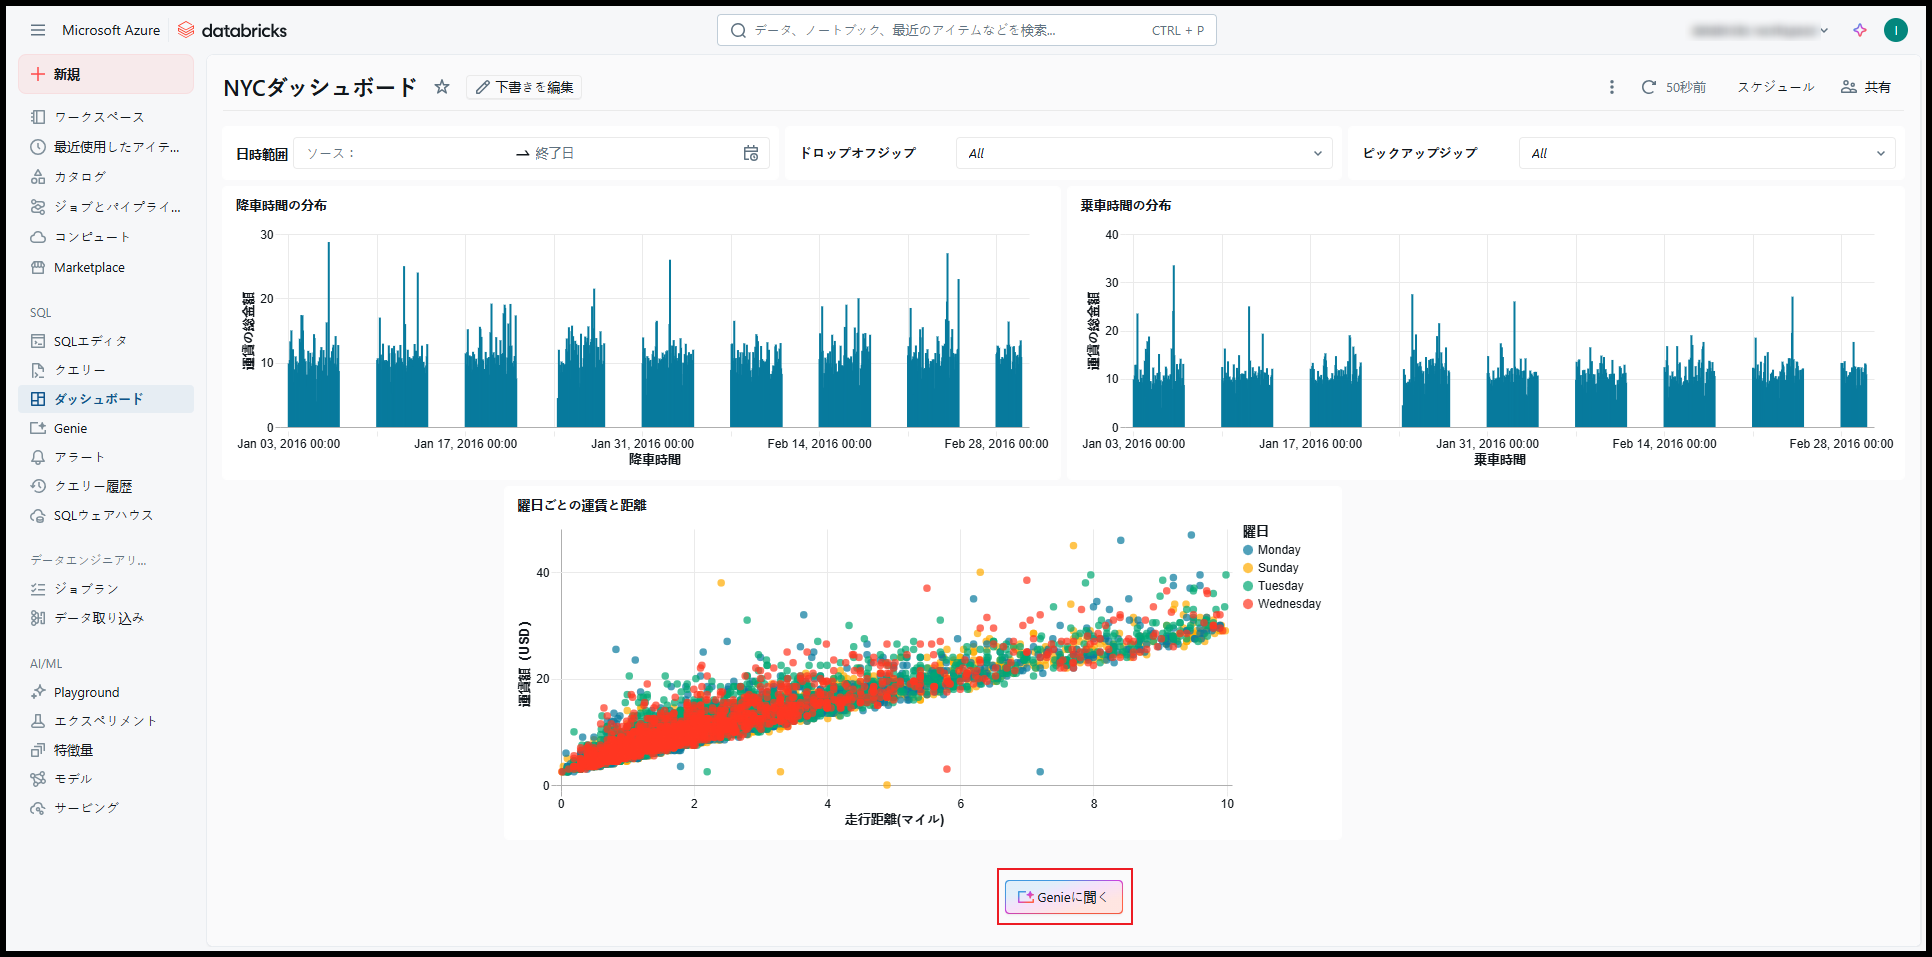Expand the ピックアップジップ dropdown
This screenshot has width=1932, height=957.
click(1706, 153)
